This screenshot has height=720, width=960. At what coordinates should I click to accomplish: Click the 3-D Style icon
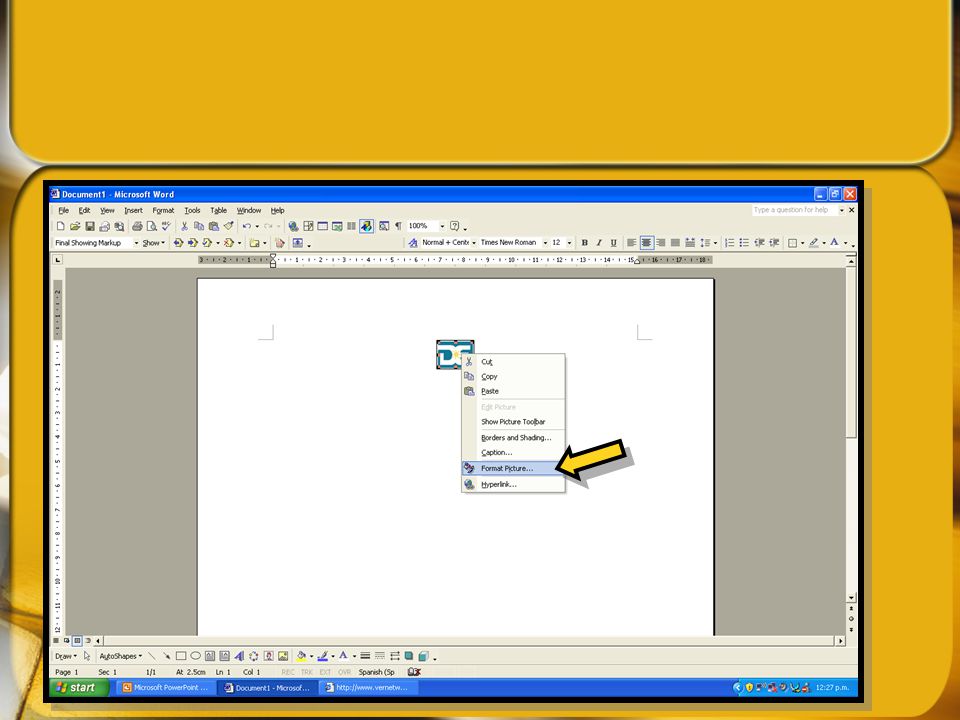(x=423, y=656)
